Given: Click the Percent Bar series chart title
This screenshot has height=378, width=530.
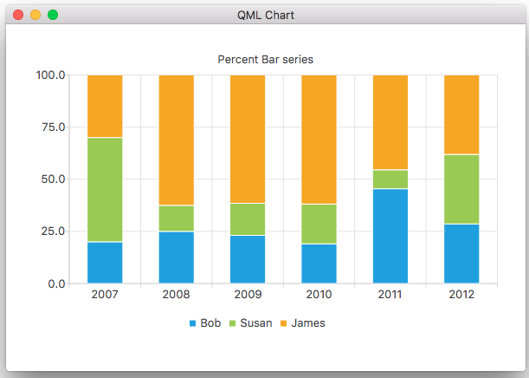Looking at the screenshot, I should [265, 60].
